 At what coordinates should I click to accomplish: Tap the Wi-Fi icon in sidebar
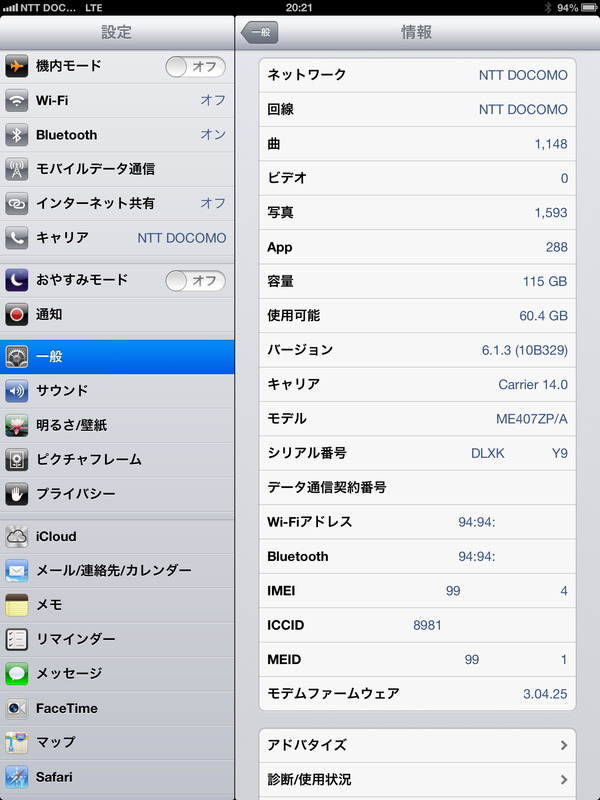tap(16, 101)
